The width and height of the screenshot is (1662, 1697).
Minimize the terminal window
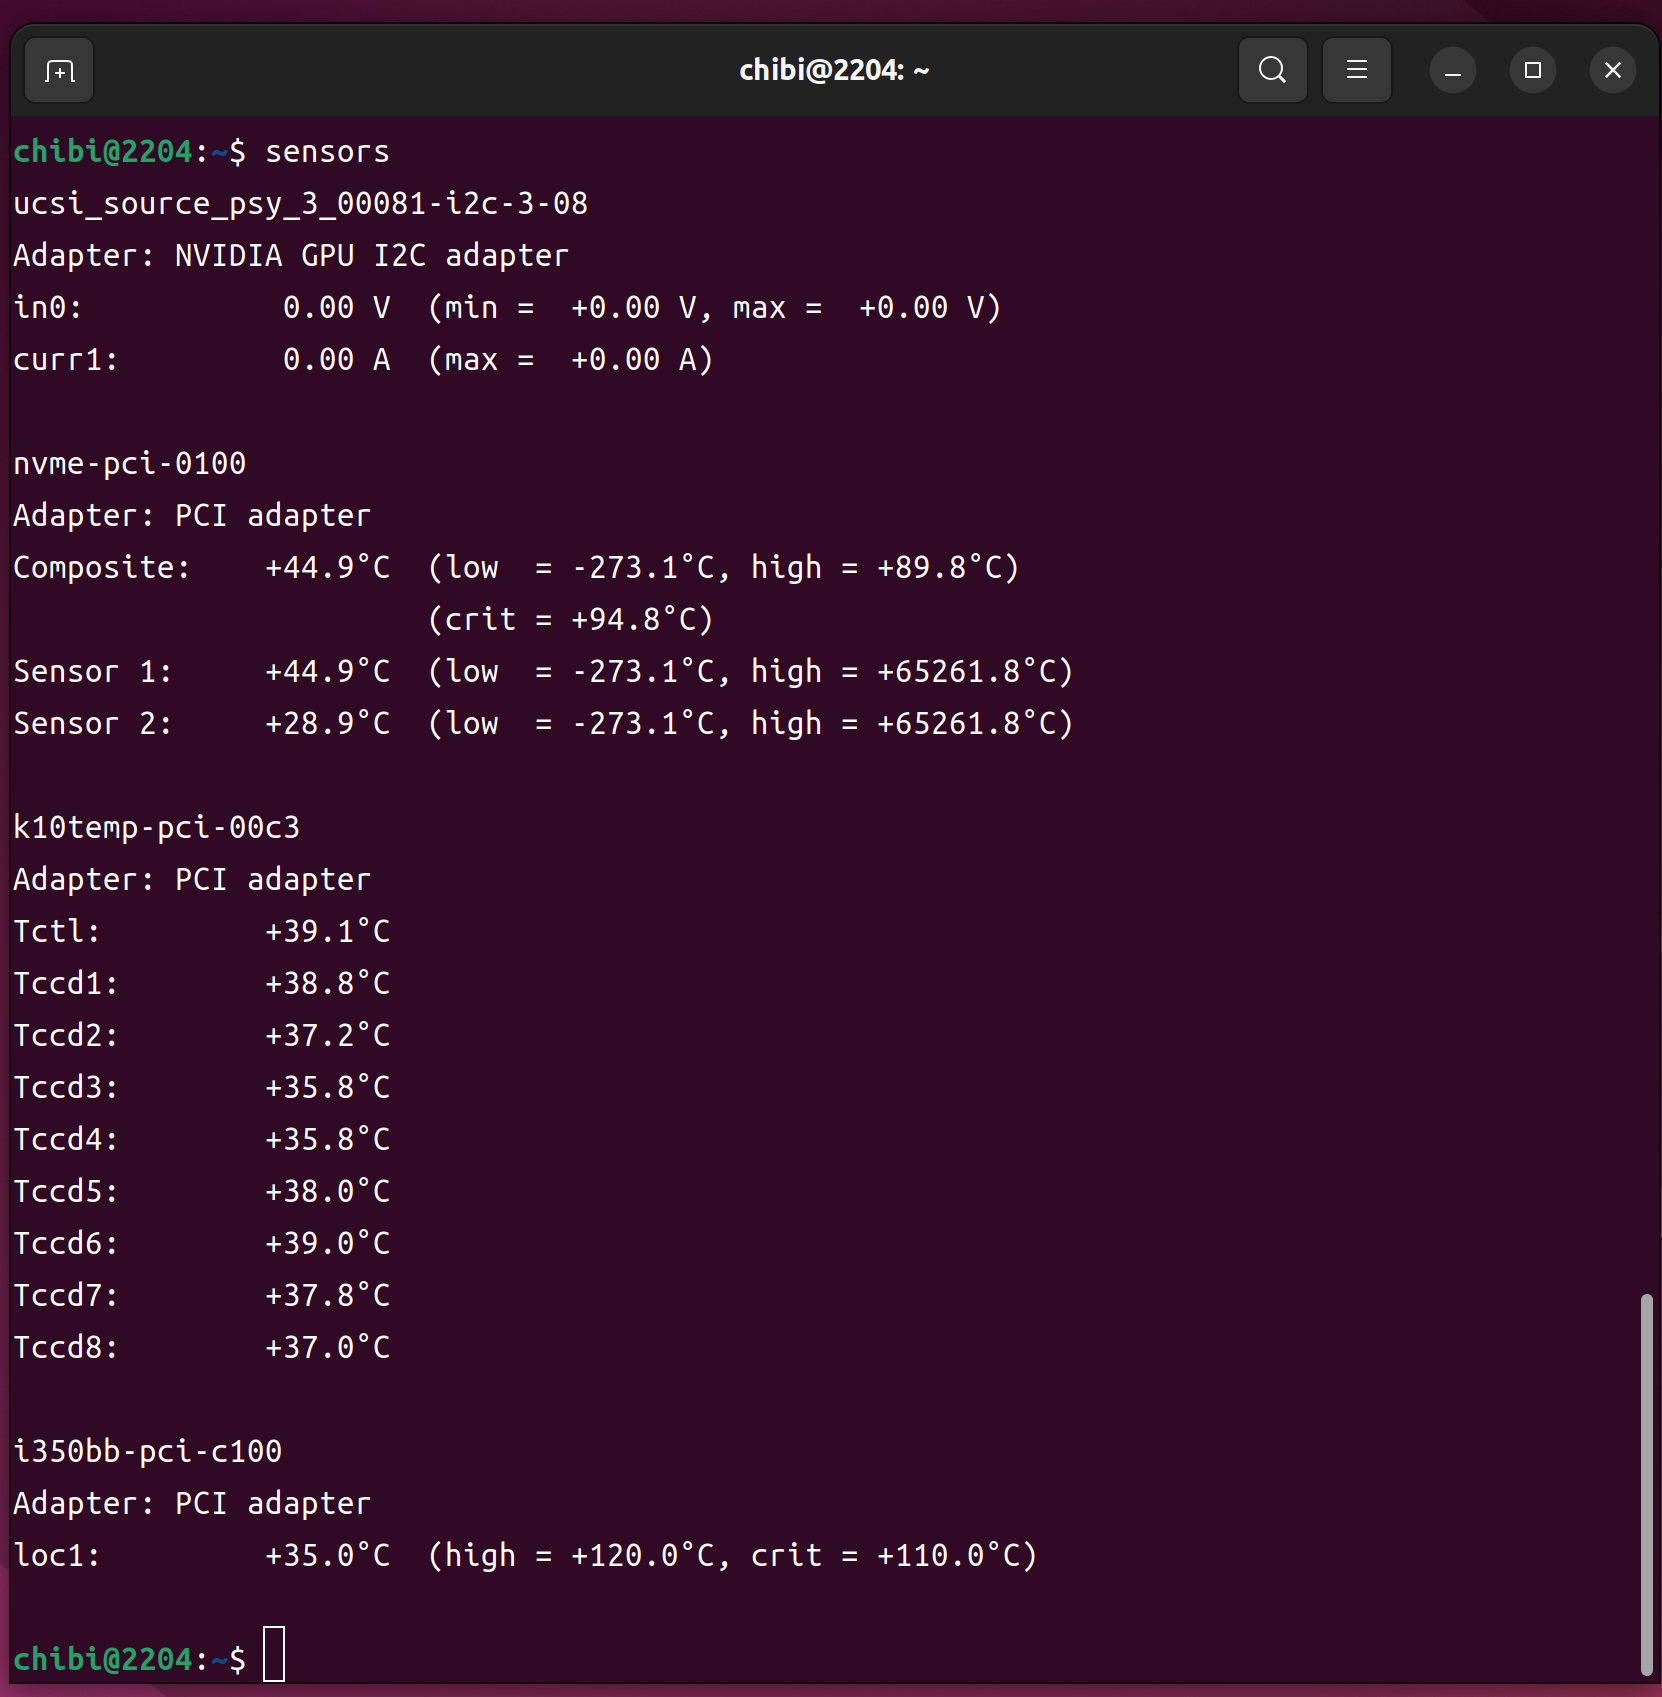click(x=1452, y=71)
